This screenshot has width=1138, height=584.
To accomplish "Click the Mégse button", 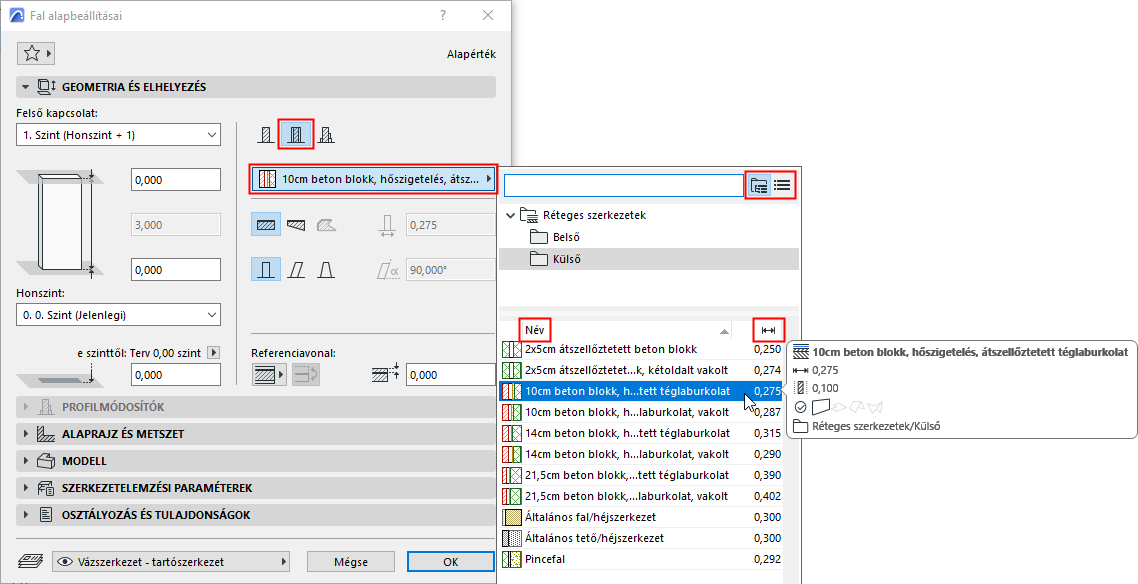I will pos(351,562).
